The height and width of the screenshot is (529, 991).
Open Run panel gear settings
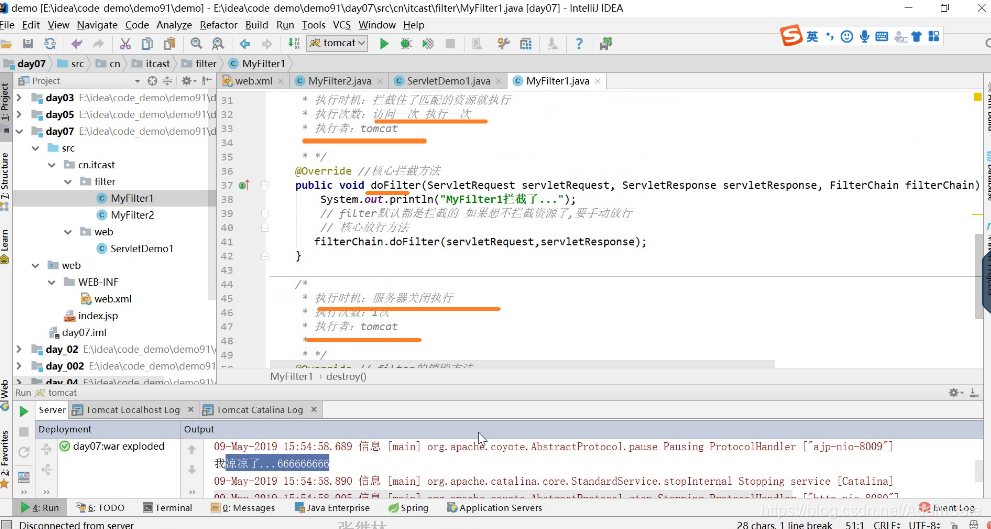pyautogui.click(x=956, y=392)
